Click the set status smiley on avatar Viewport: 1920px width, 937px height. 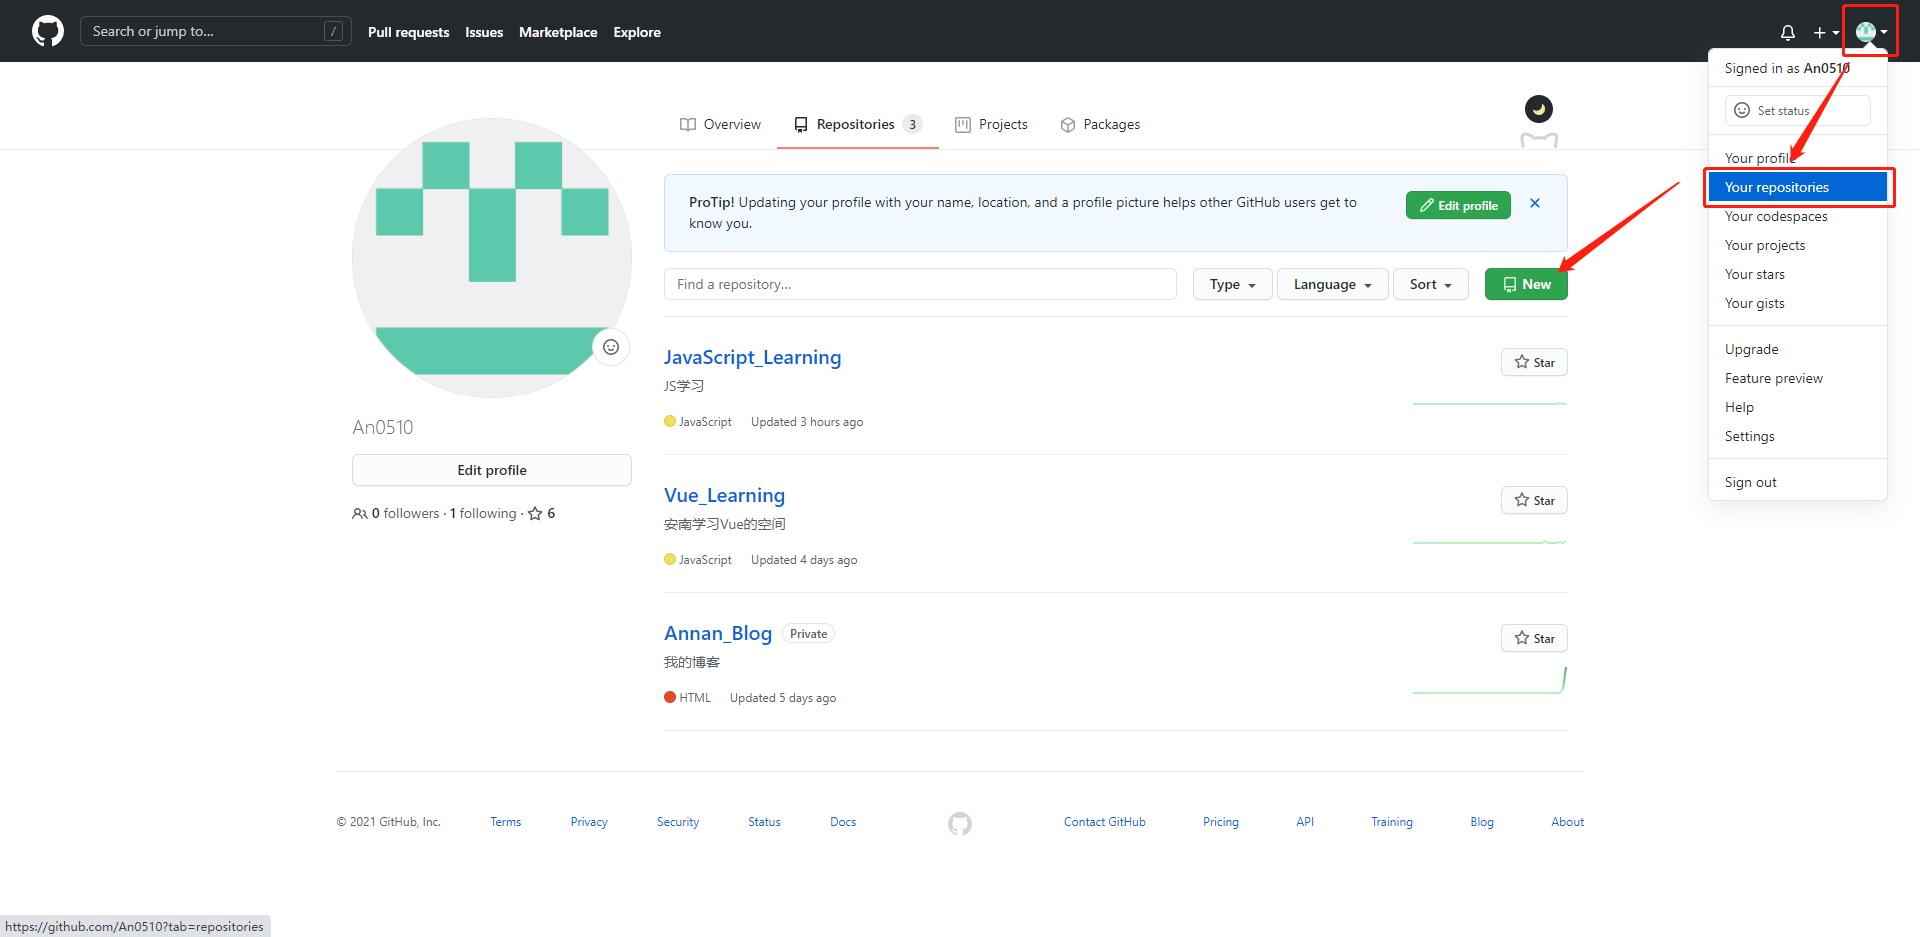pyautogui.click(x=611, y=347)
